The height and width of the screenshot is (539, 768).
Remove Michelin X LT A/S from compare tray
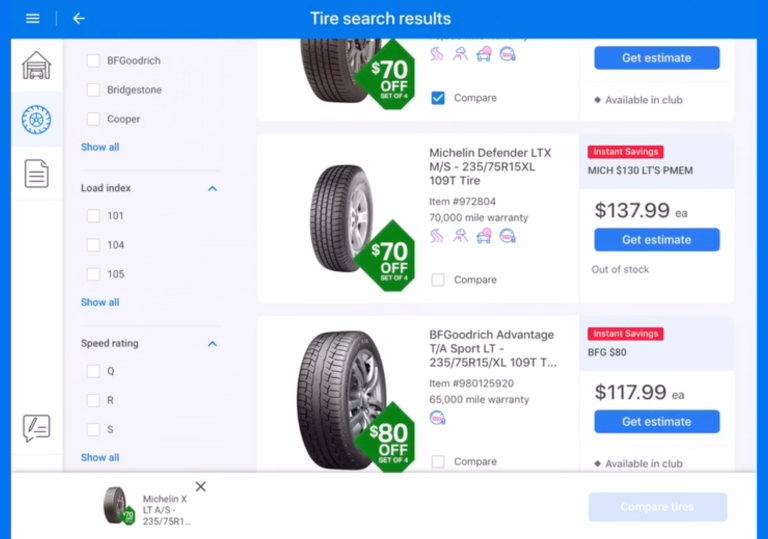click(200, 487)
